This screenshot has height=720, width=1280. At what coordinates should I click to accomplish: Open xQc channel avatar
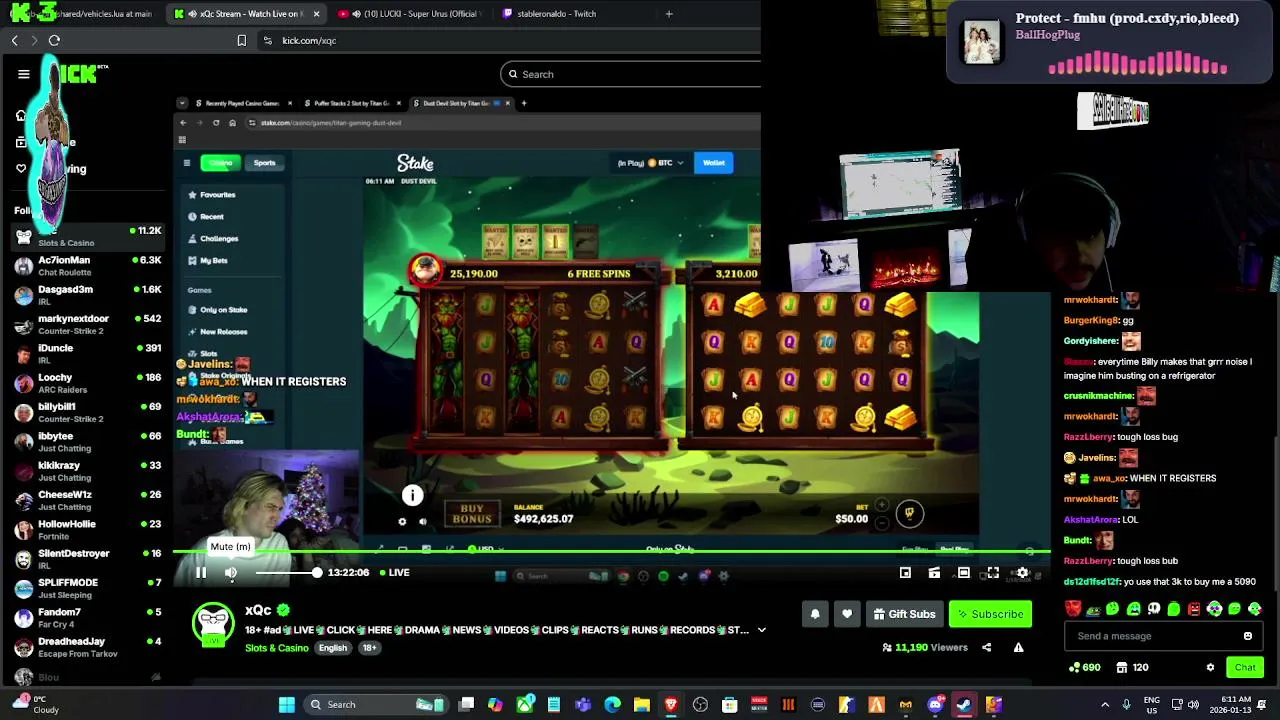coord(213,624)
